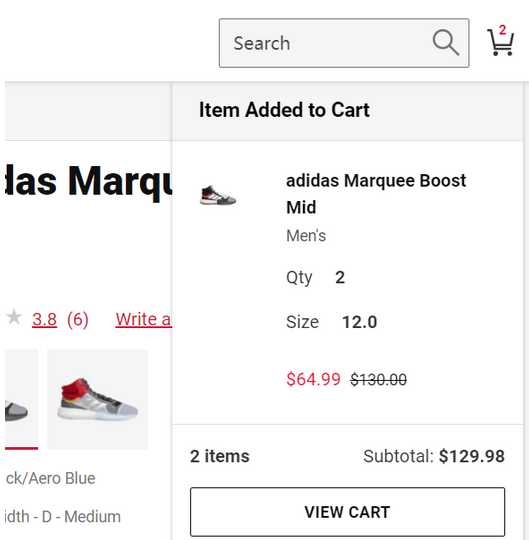
Task: Click the Width D Medium label
Action: [x=63, y=517]
